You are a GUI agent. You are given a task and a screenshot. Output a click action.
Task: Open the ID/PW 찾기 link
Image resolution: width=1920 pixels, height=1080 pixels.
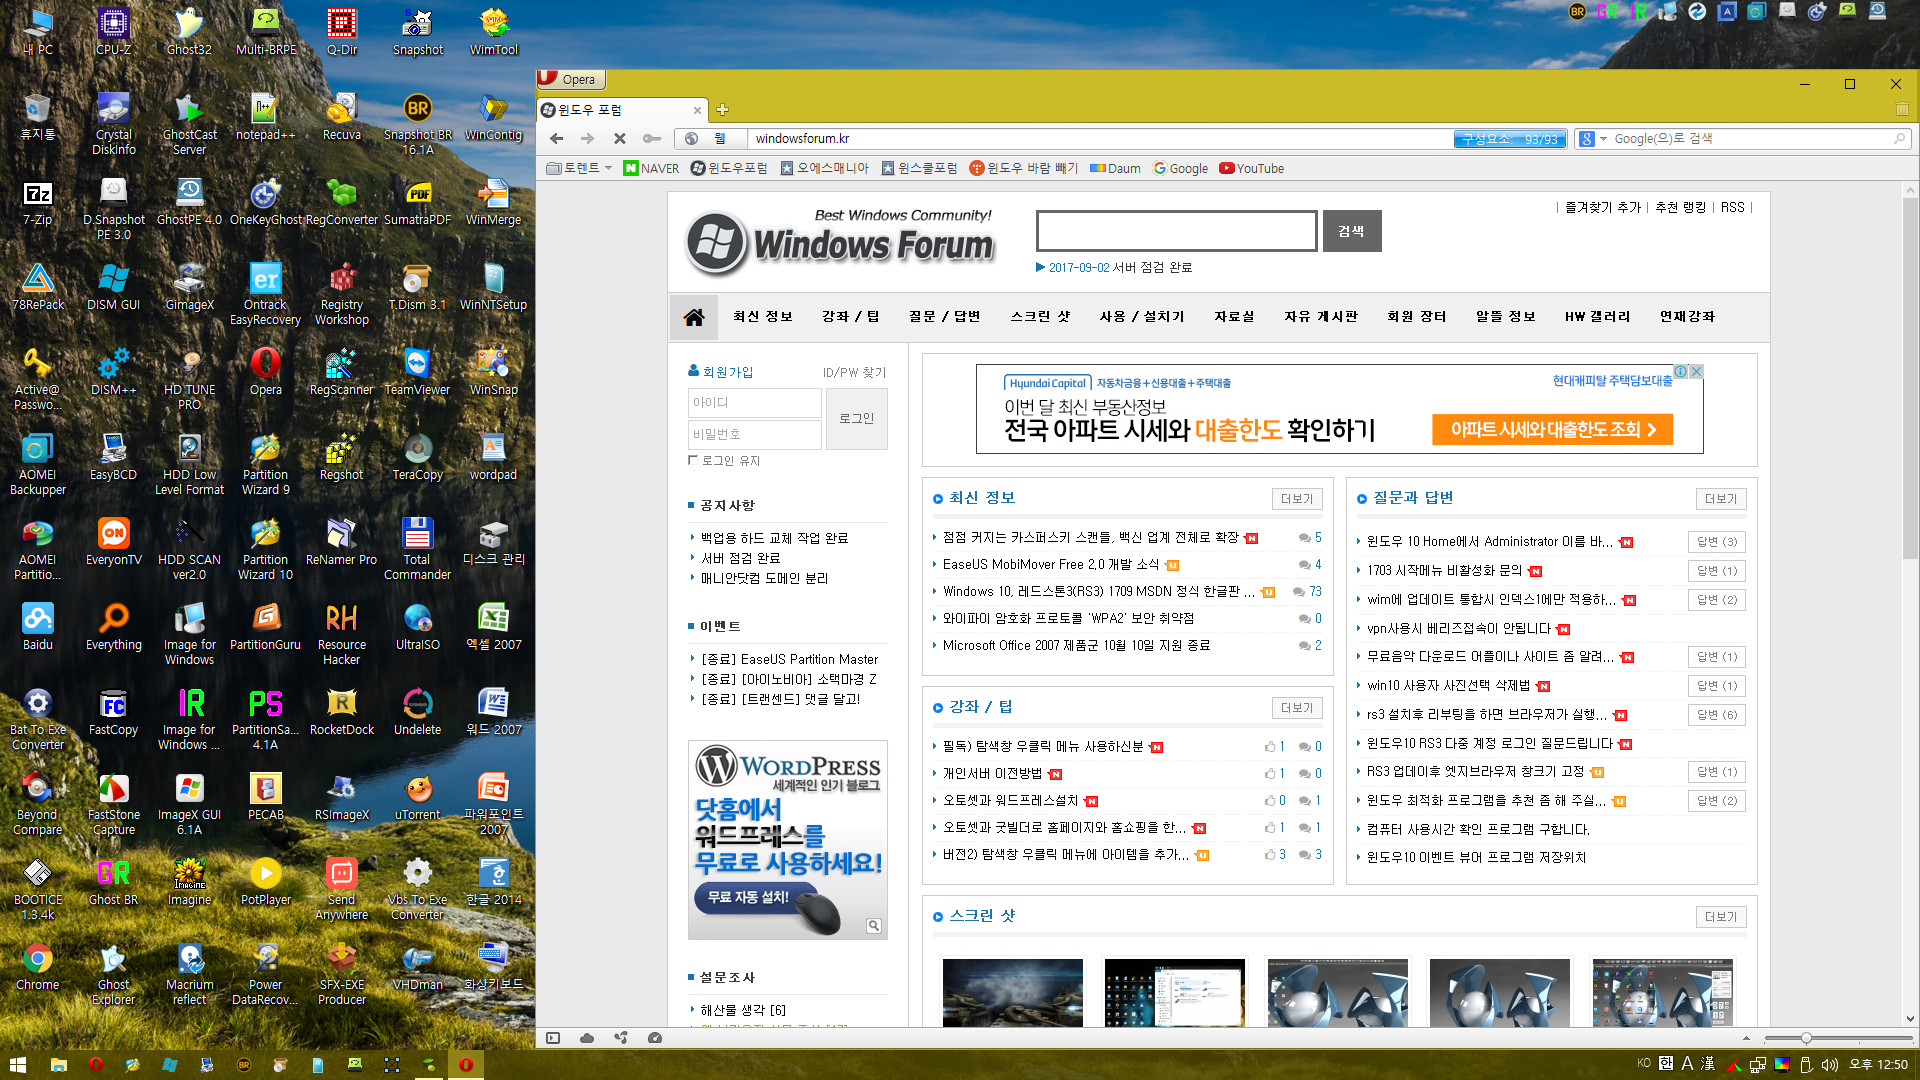(x=854, y=372)
